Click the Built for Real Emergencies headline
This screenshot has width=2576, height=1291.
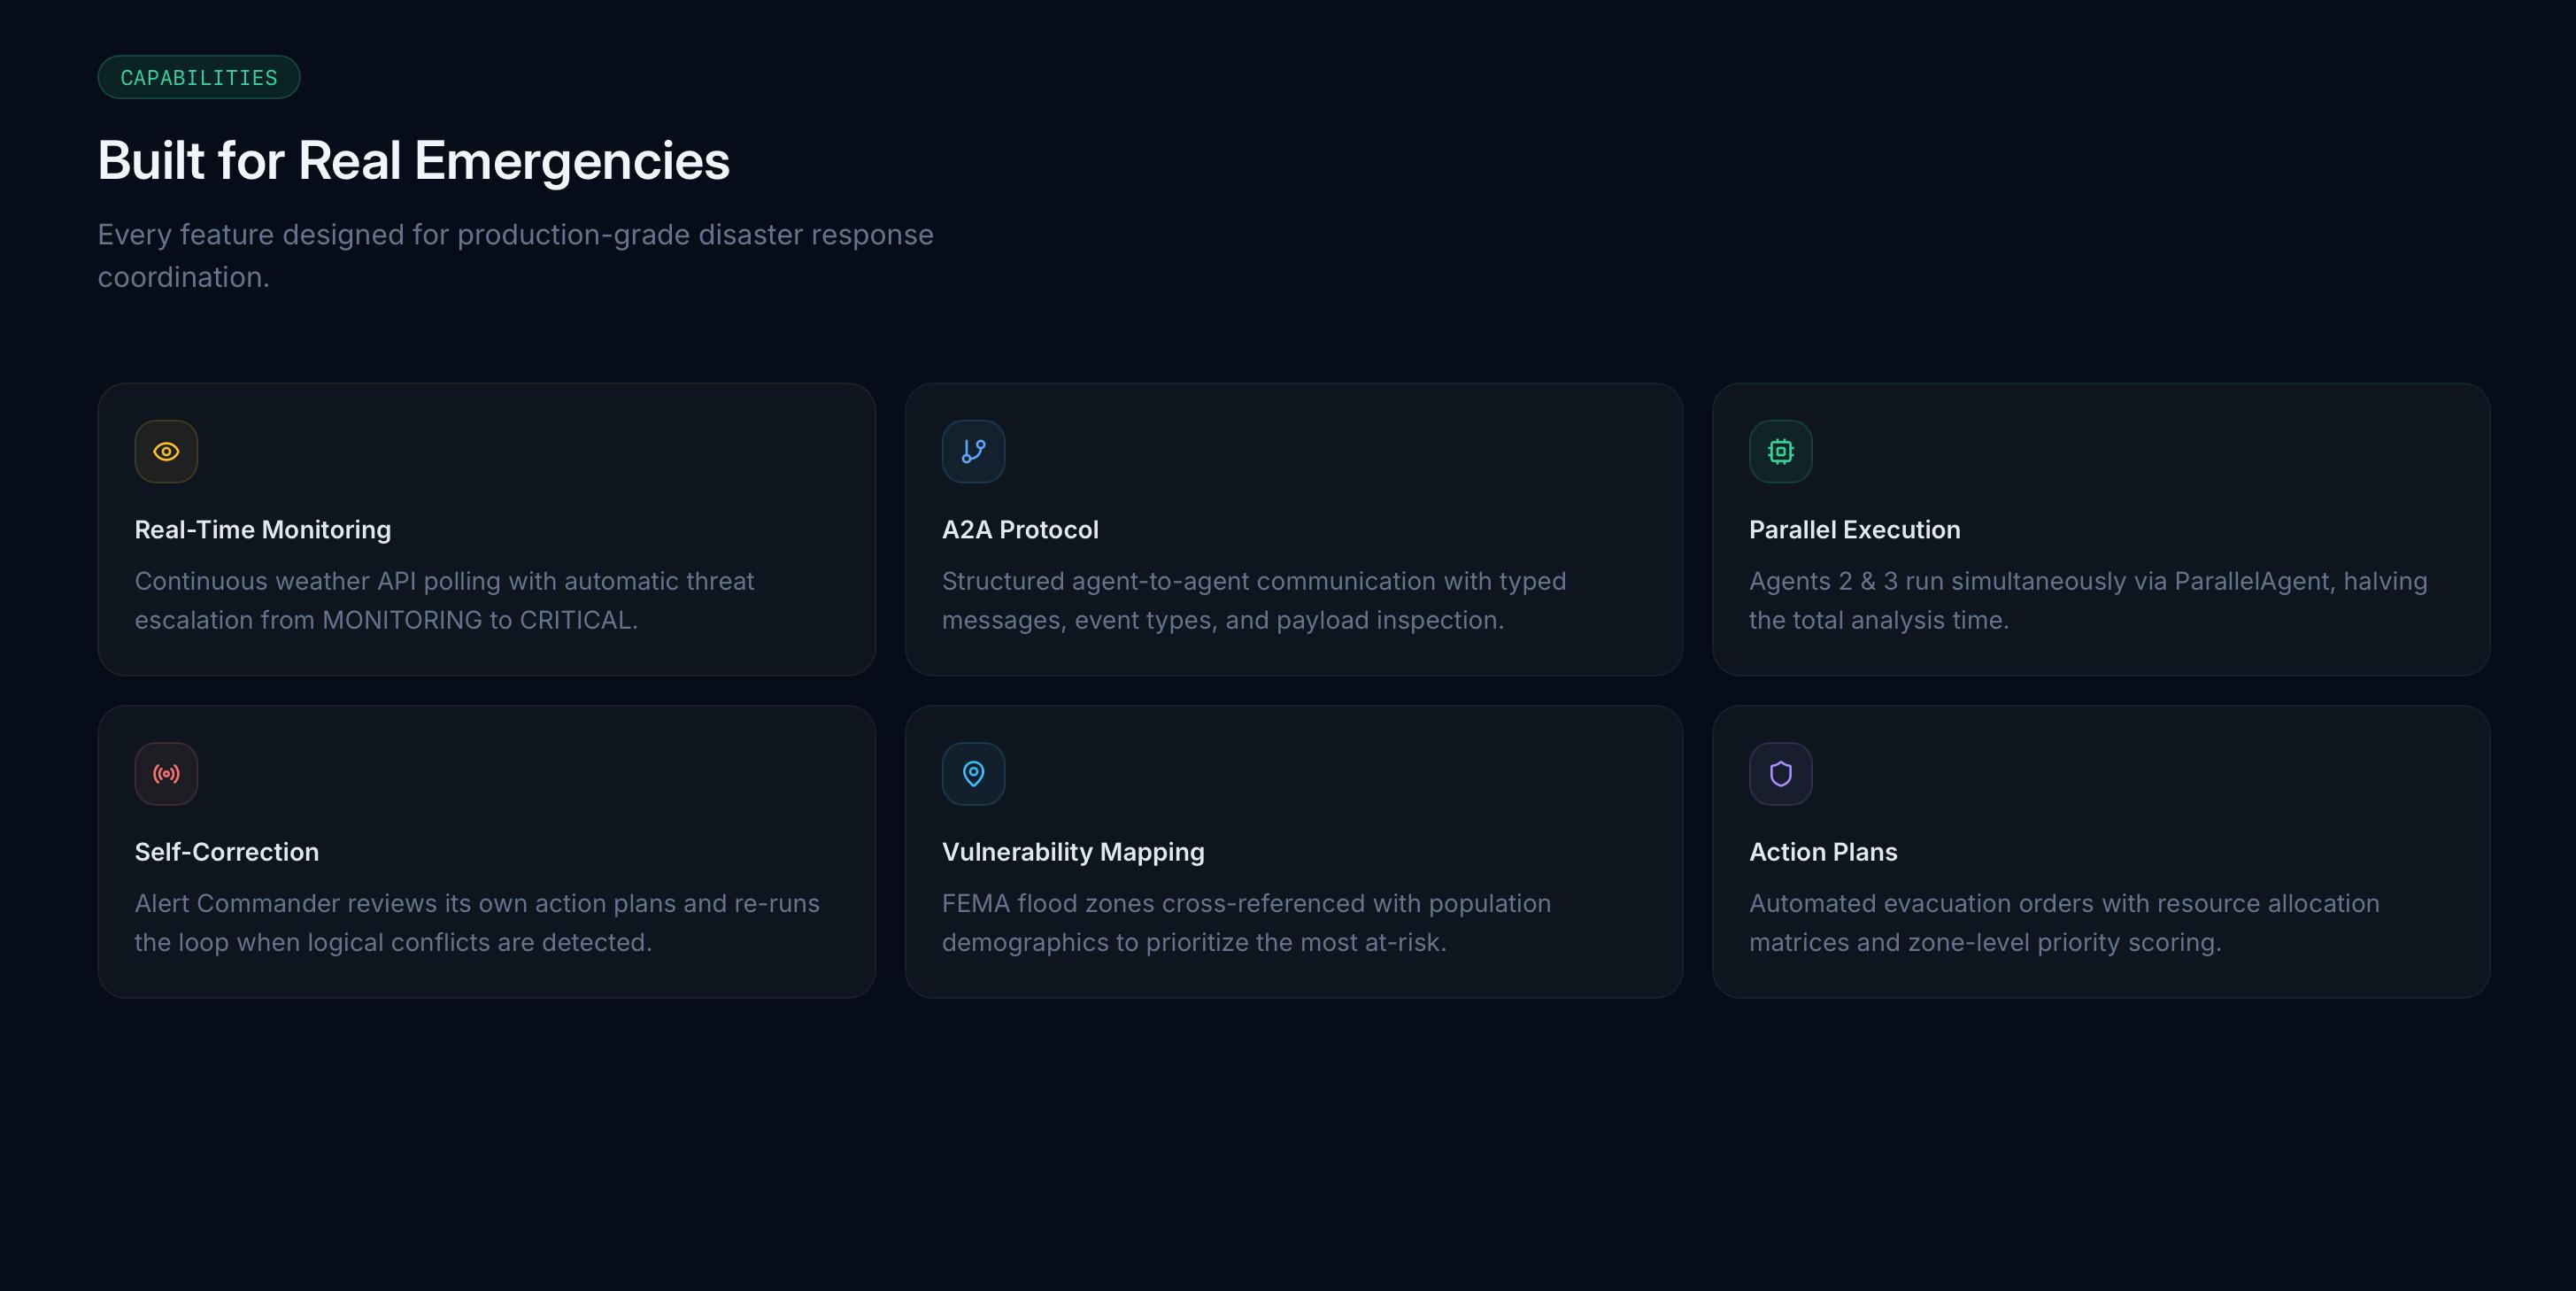click(x=414, y=160)
